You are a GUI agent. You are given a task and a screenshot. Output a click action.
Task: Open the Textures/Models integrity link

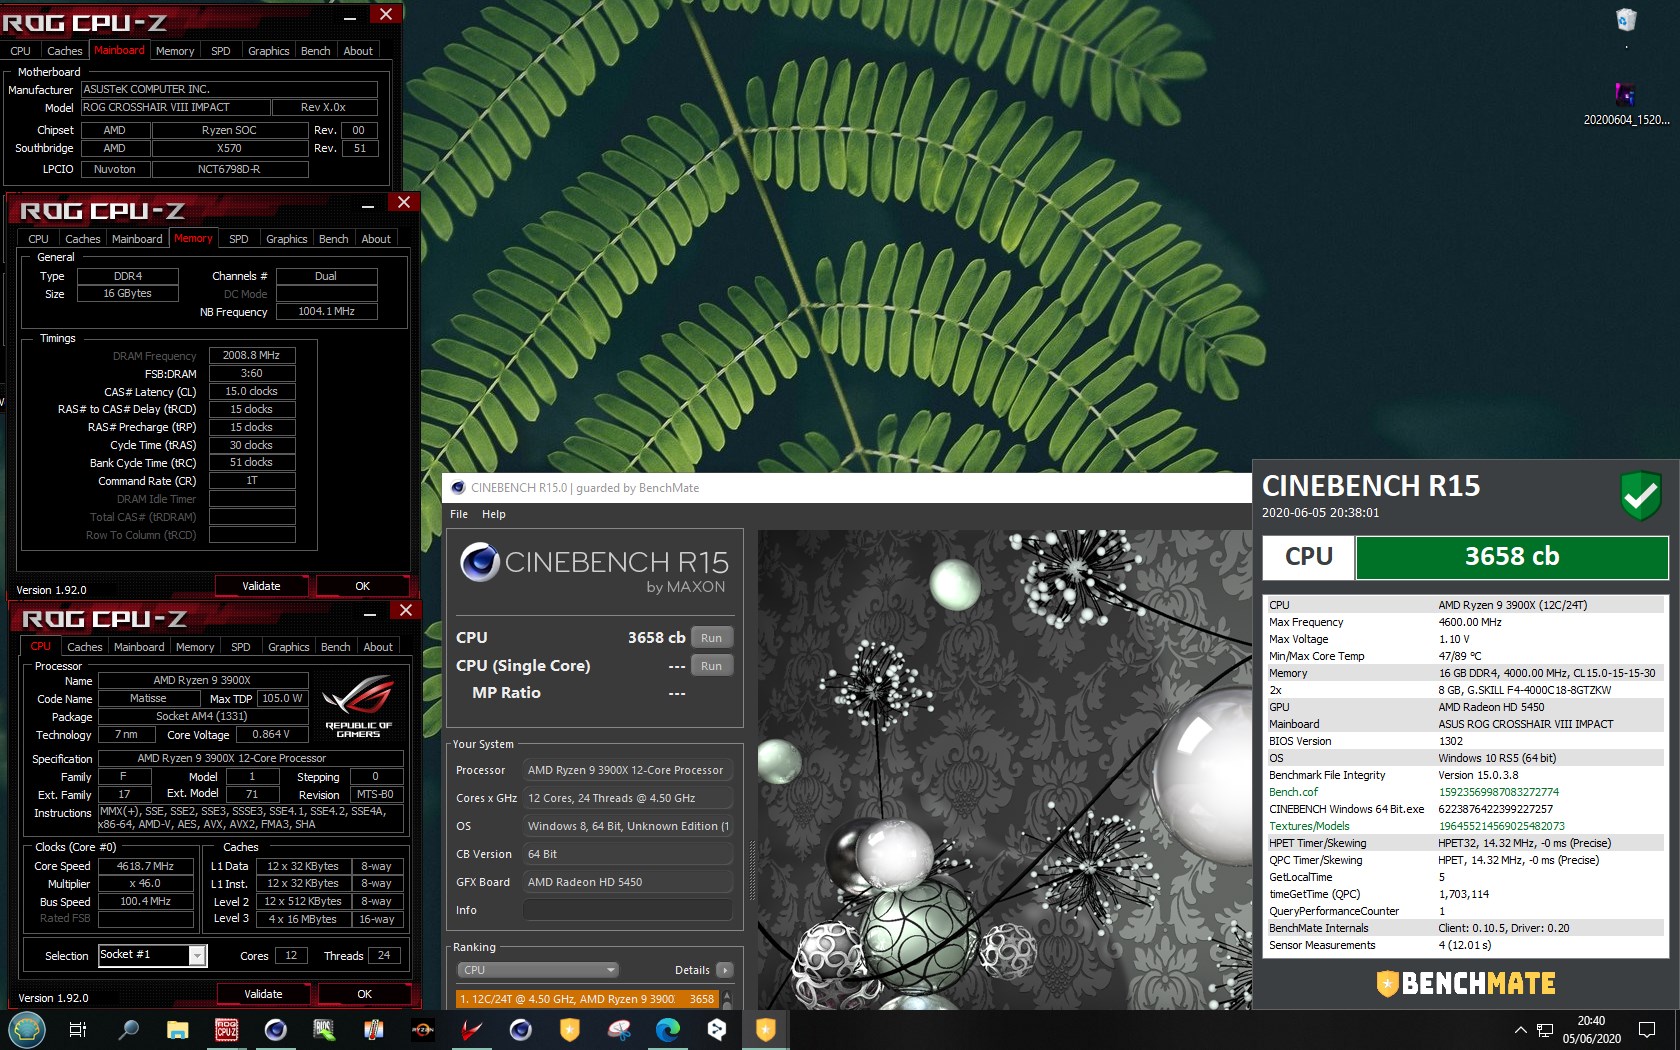[1309, 826]
